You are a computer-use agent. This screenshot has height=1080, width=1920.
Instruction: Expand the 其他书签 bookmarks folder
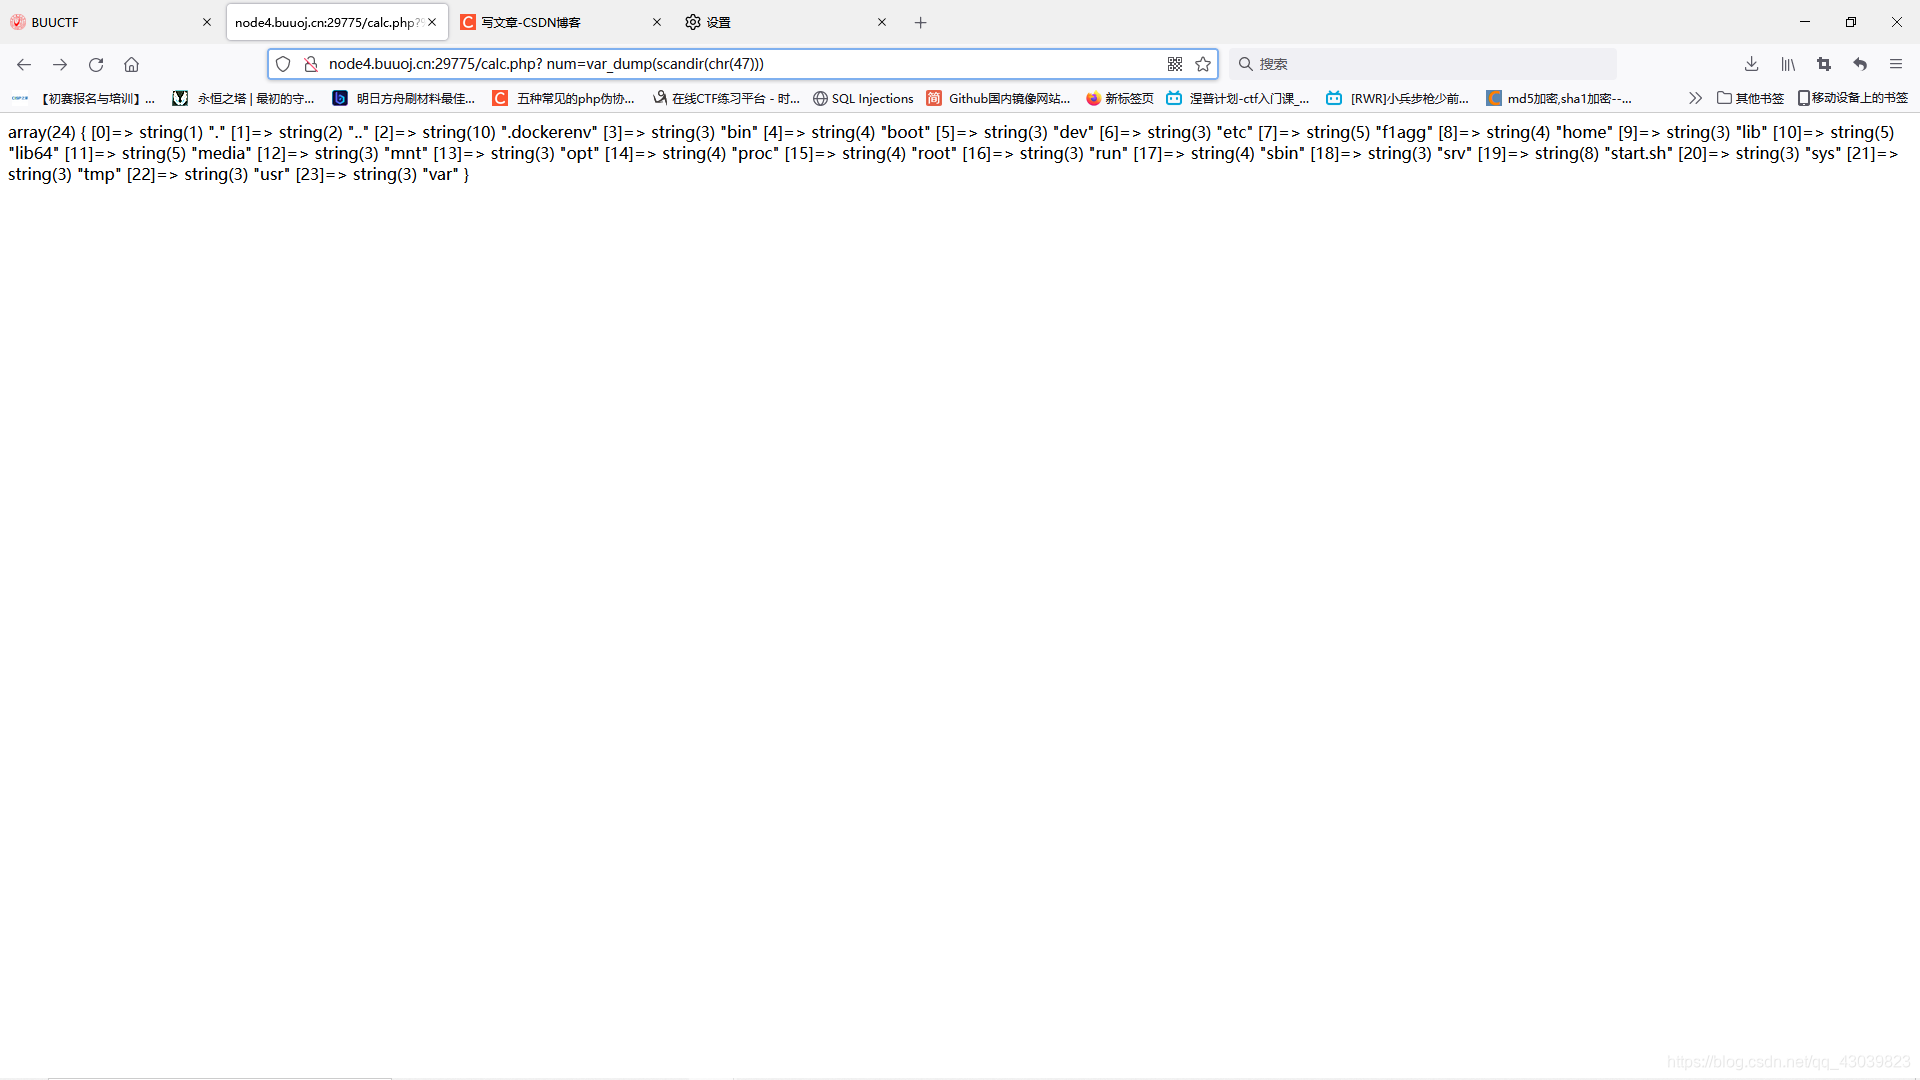[1750, 98]
